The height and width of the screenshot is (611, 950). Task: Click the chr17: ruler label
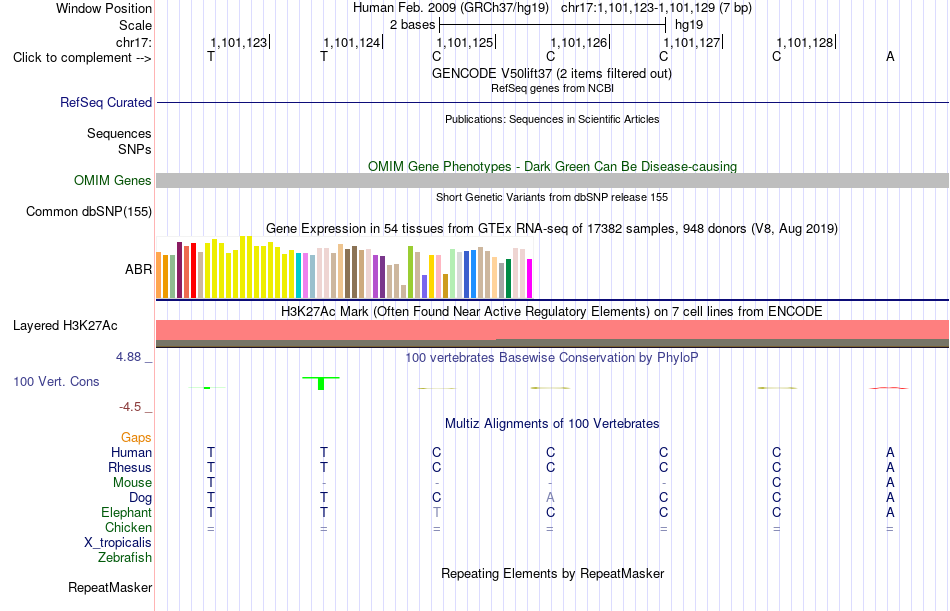tap(134, 42)
